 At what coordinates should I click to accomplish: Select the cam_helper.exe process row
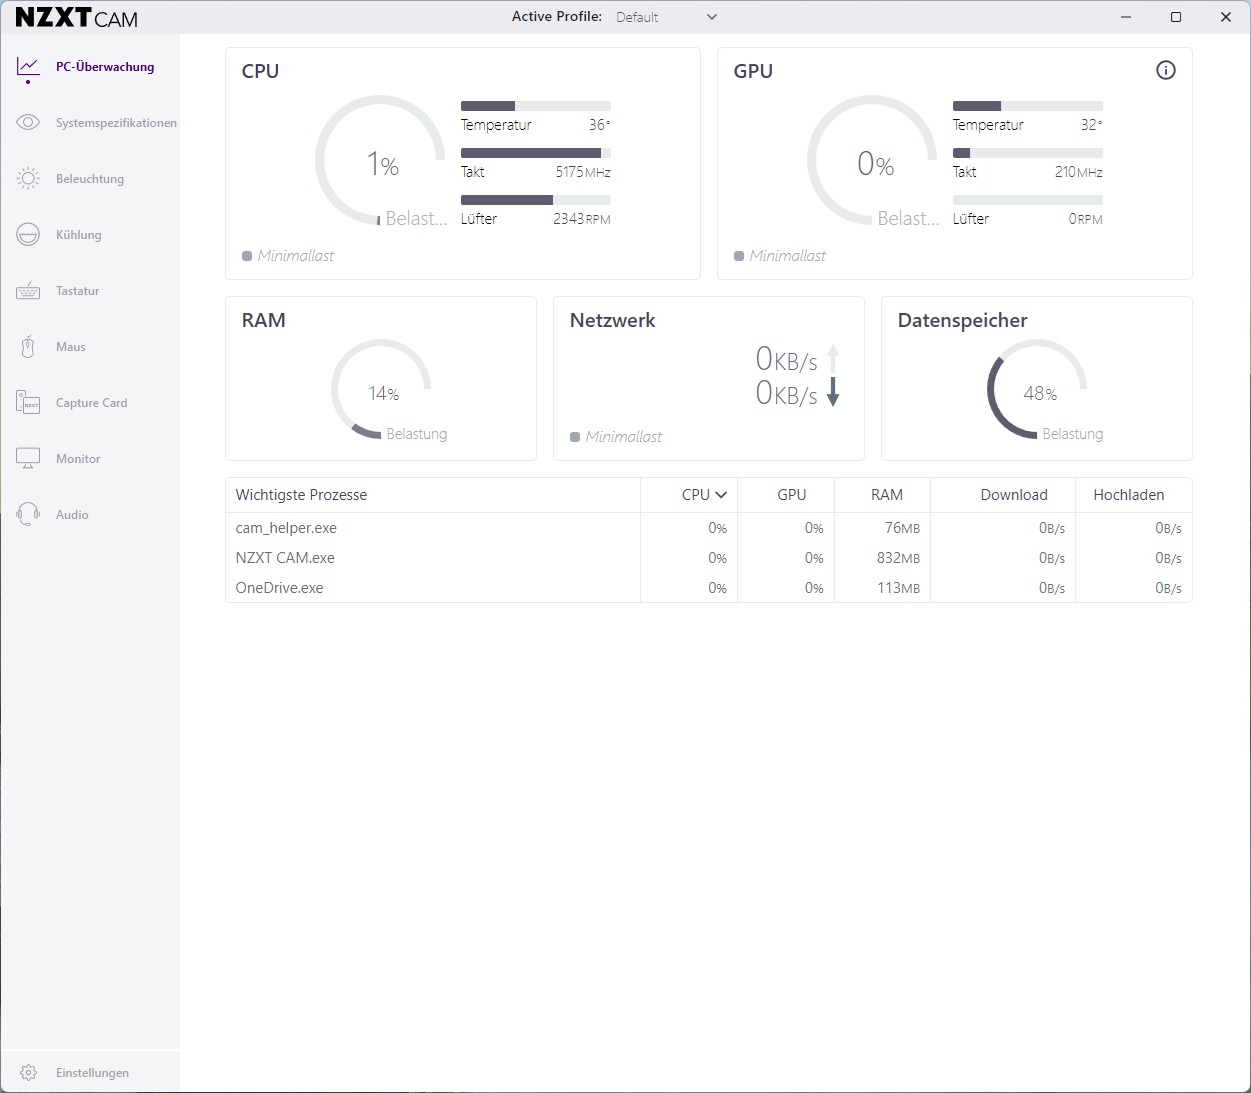(708, 528)
